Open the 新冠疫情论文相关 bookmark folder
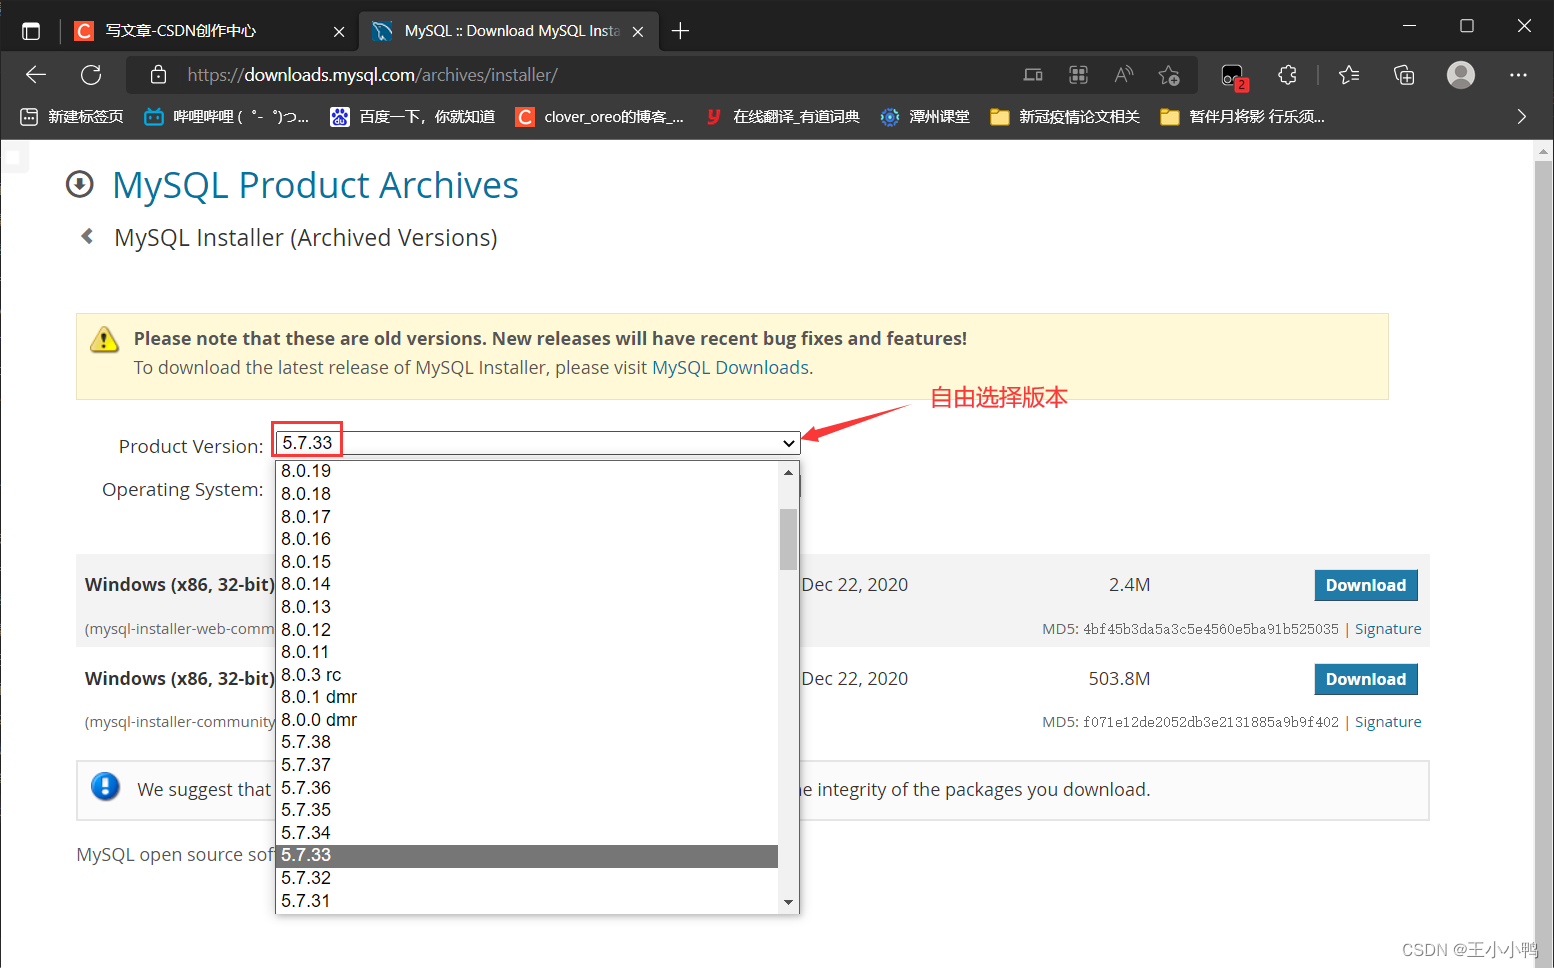This screenshot has width=1554, height=968. pyautogui.click(x=1065, y=117)
